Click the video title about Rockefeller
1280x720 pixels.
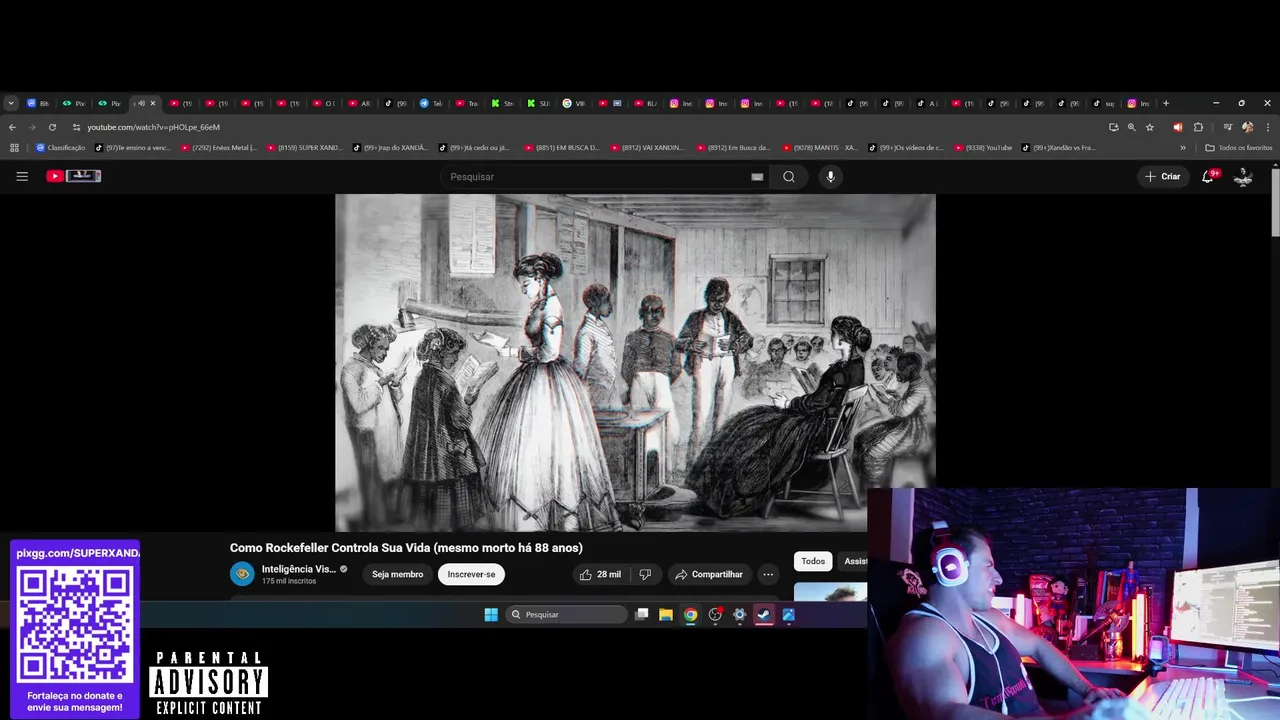[406, 548]
